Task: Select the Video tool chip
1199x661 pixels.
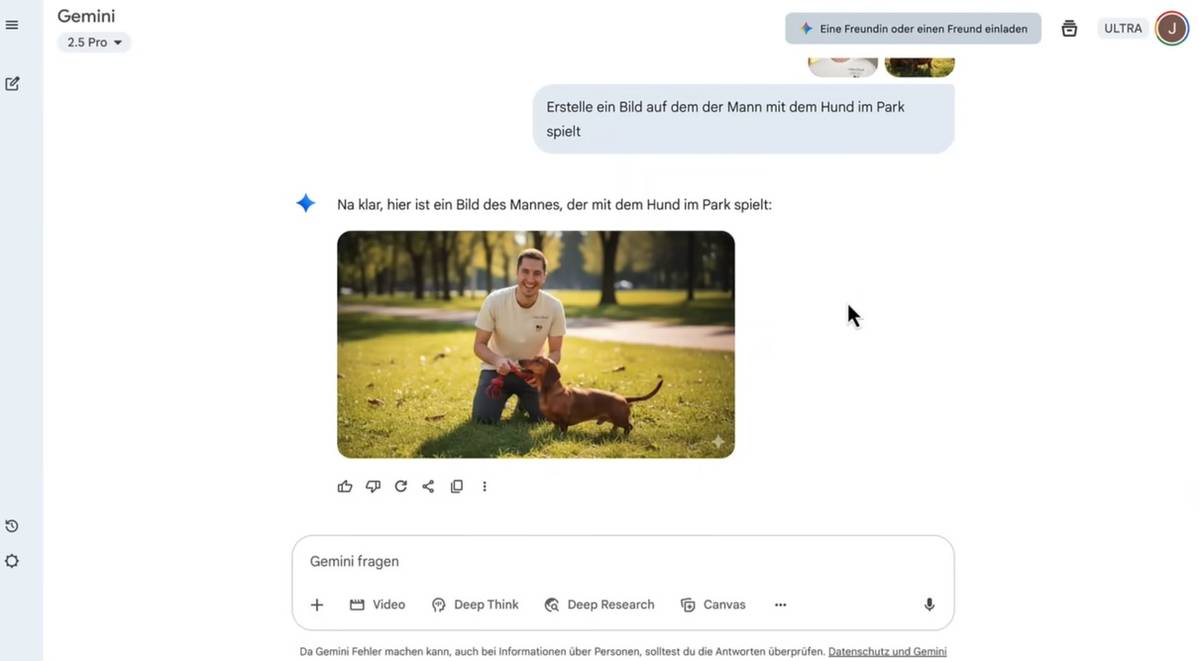Action: point(377,605)
